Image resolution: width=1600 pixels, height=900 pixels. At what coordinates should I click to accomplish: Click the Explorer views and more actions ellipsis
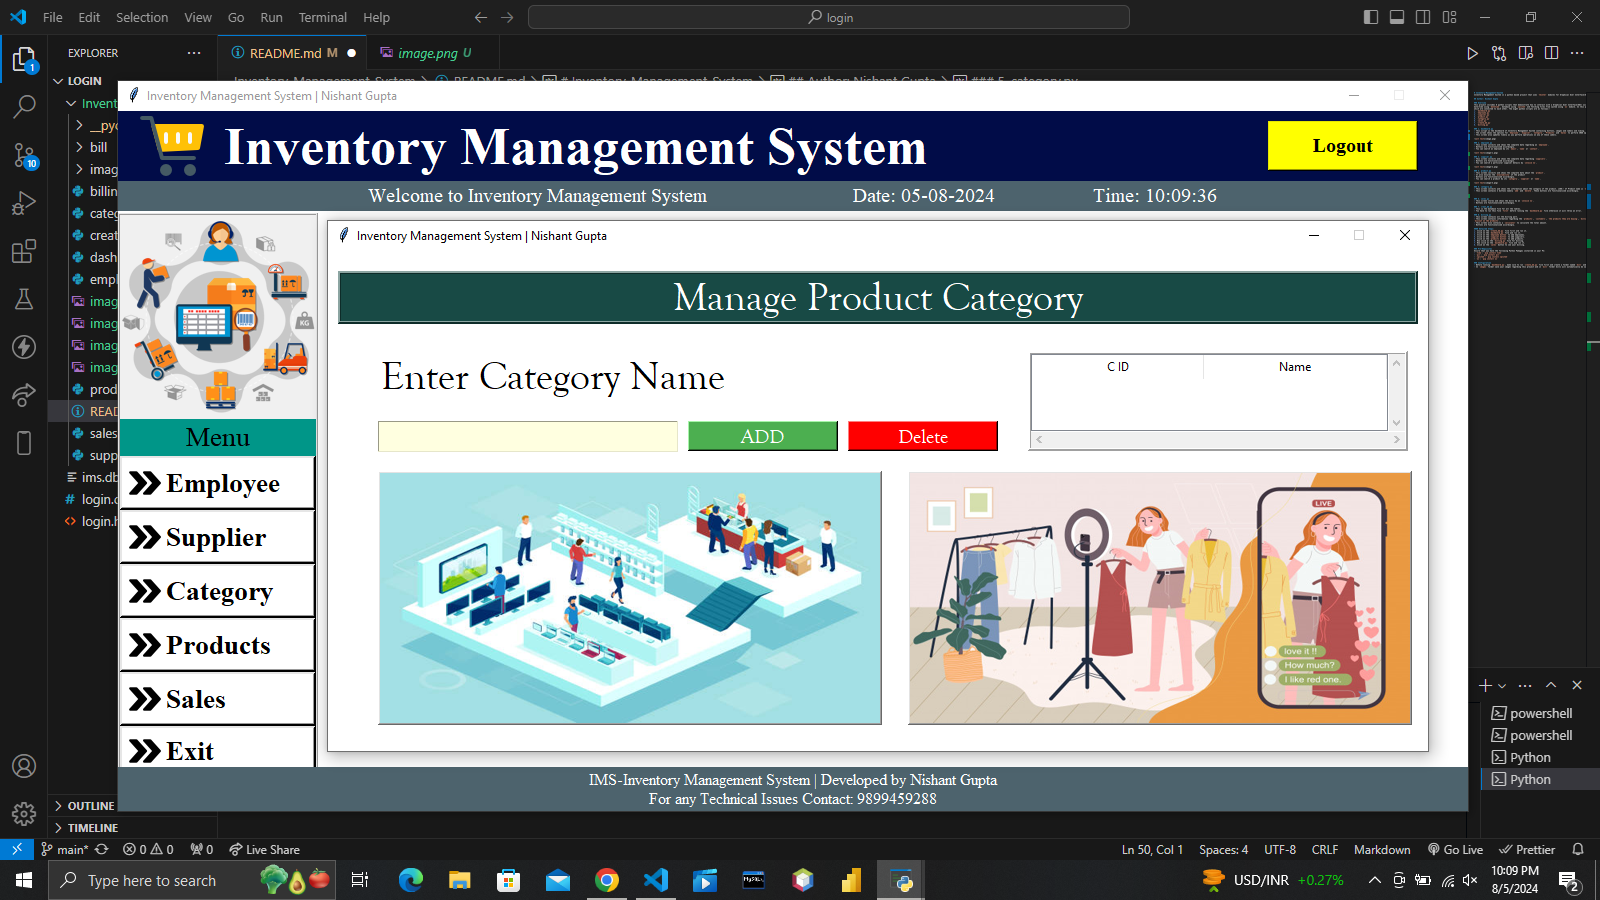pos(194,53)
